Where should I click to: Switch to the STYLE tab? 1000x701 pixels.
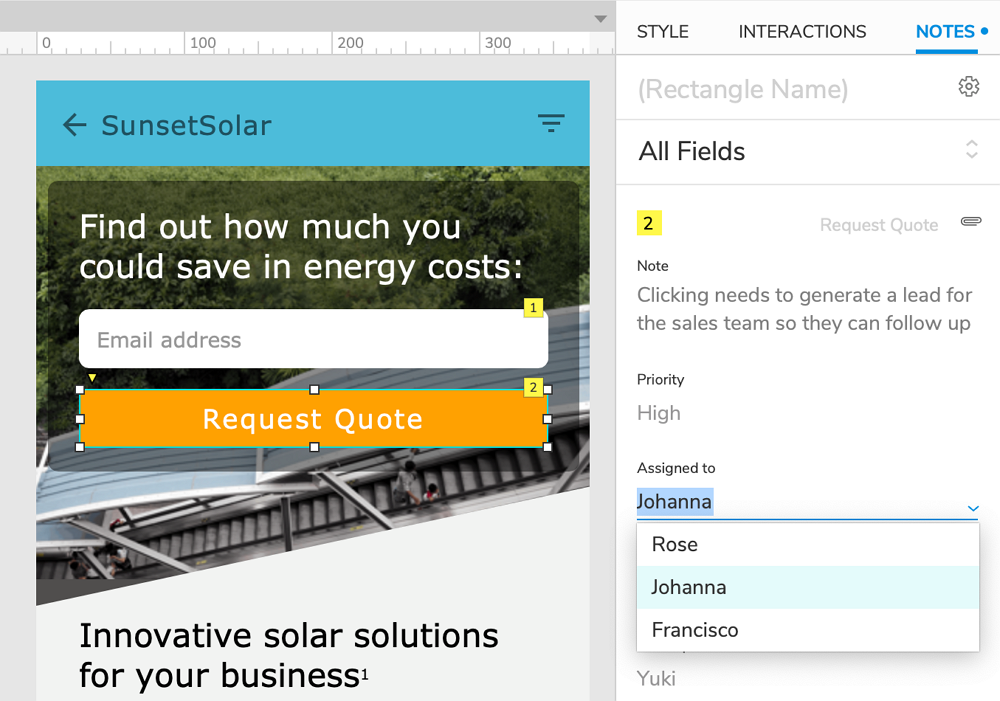[x=663, y=31]
